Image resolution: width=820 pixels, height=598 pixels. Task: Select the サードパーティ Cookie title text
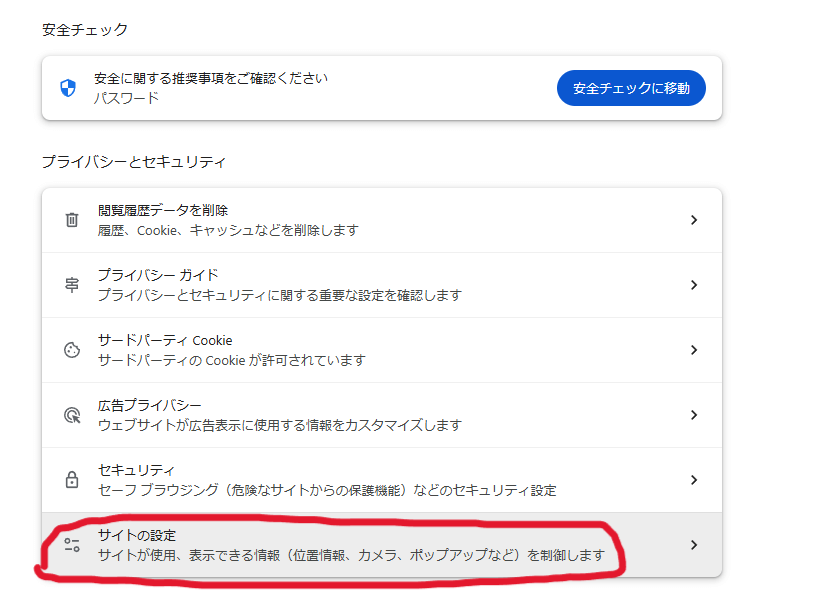click(x=165, y=340)
